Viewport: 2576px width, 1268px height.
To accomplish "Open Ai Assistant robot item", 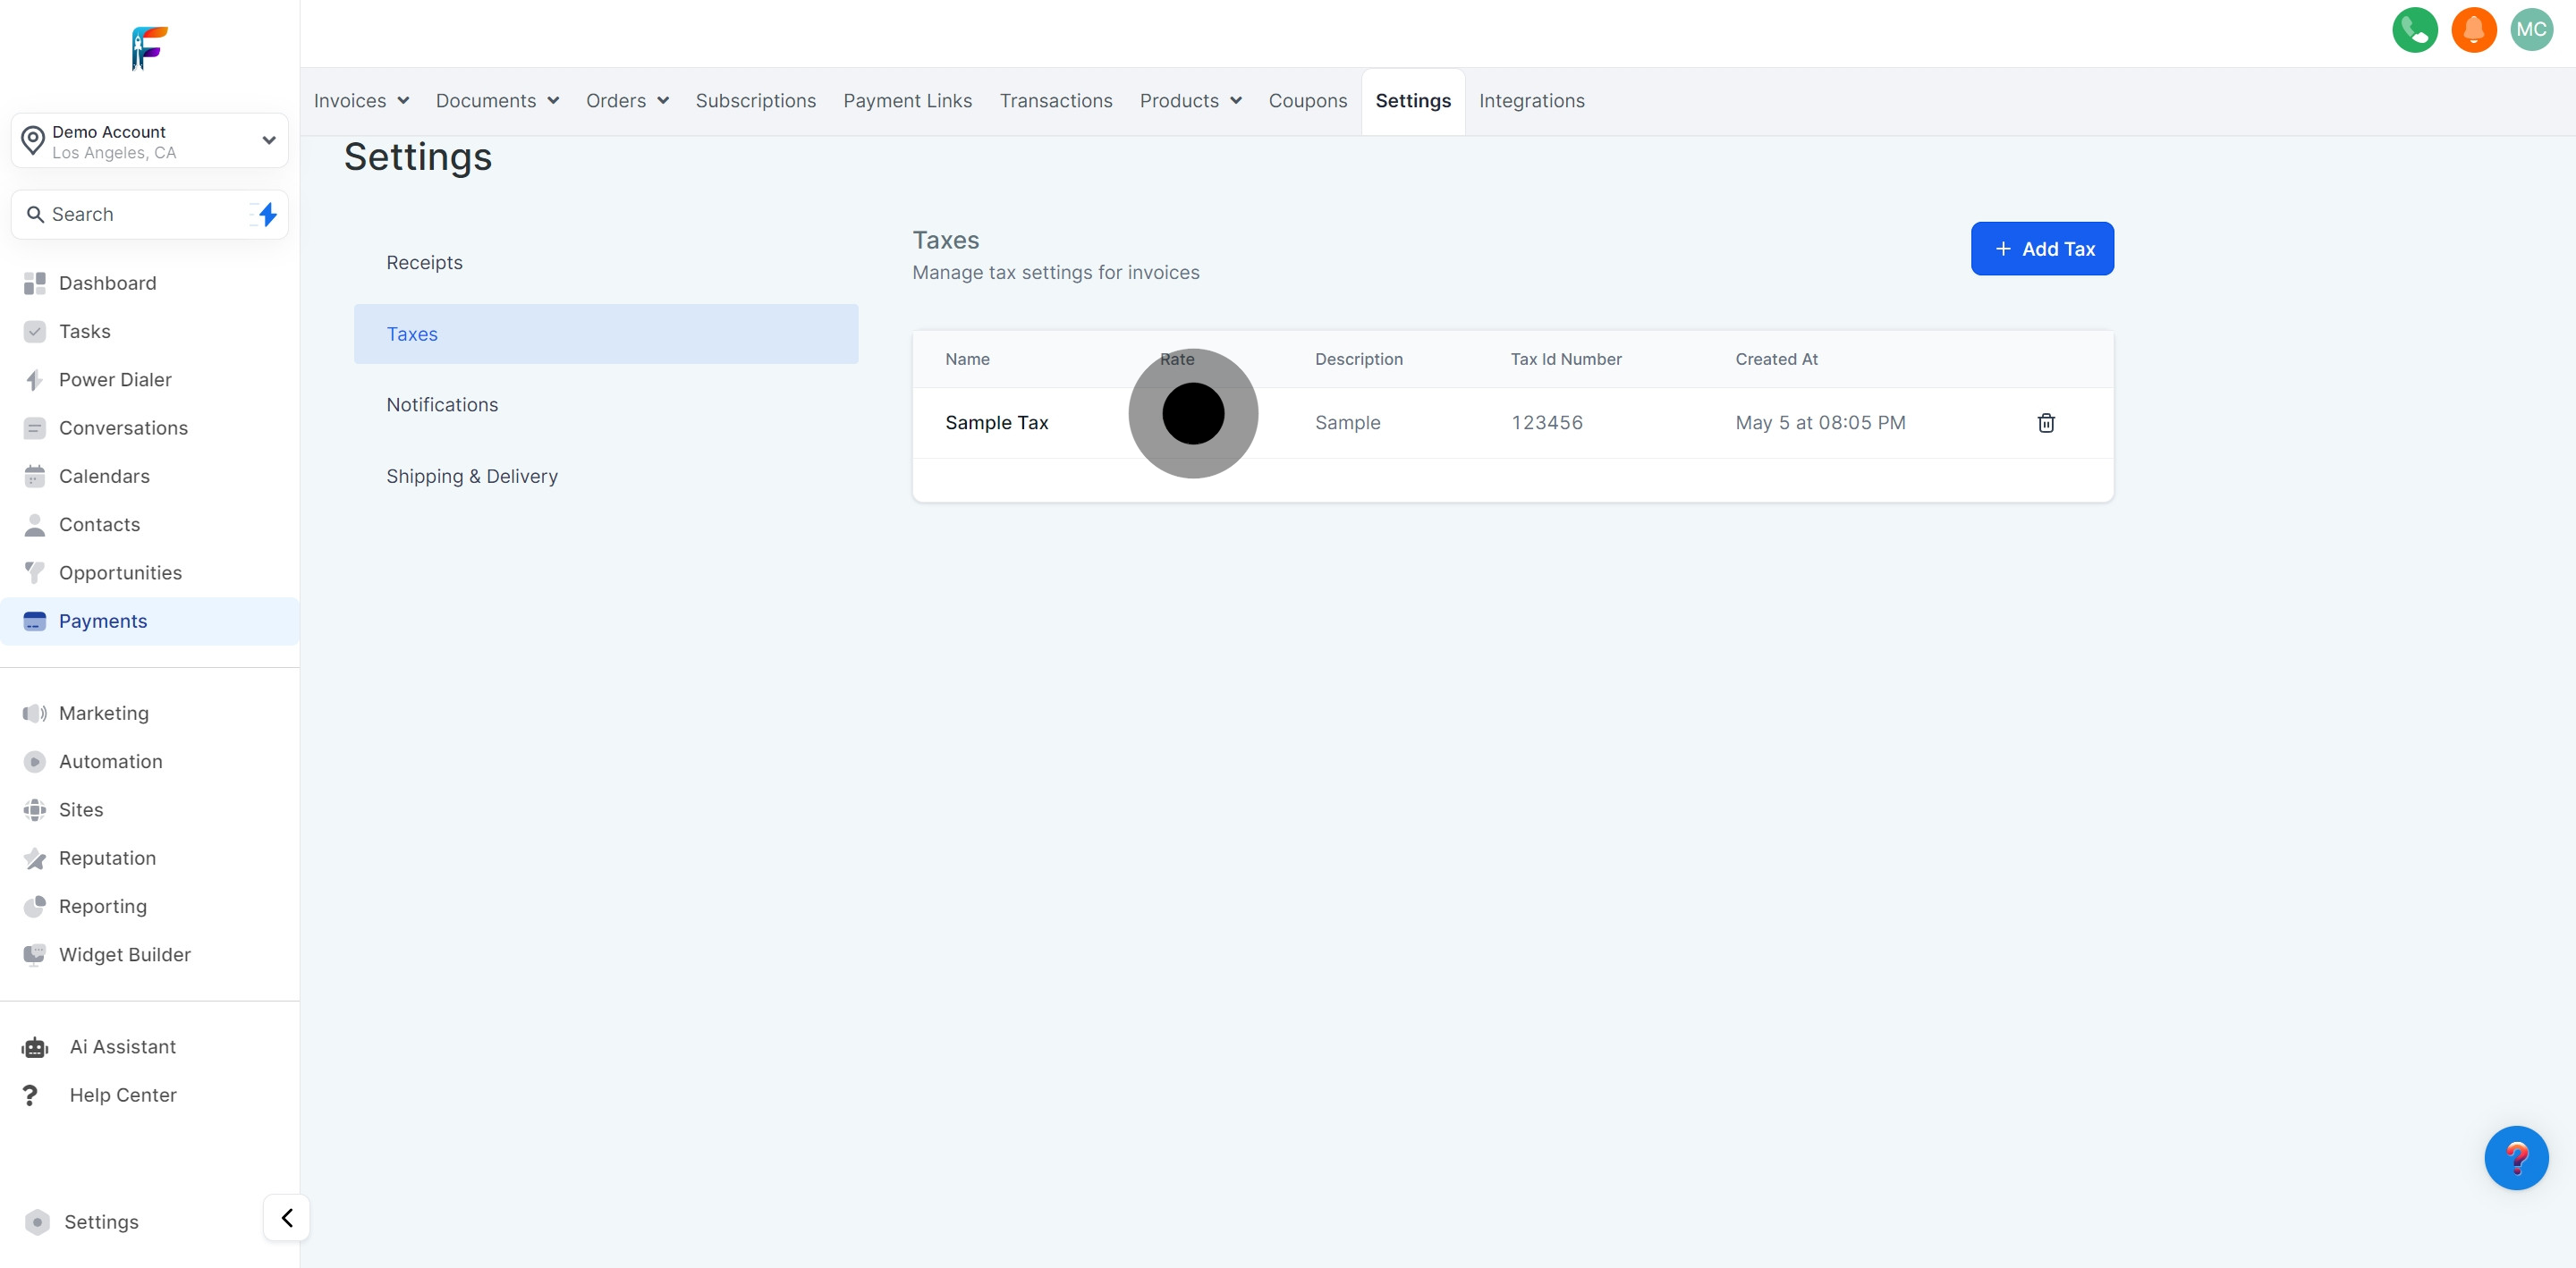I will [122, 1047].
